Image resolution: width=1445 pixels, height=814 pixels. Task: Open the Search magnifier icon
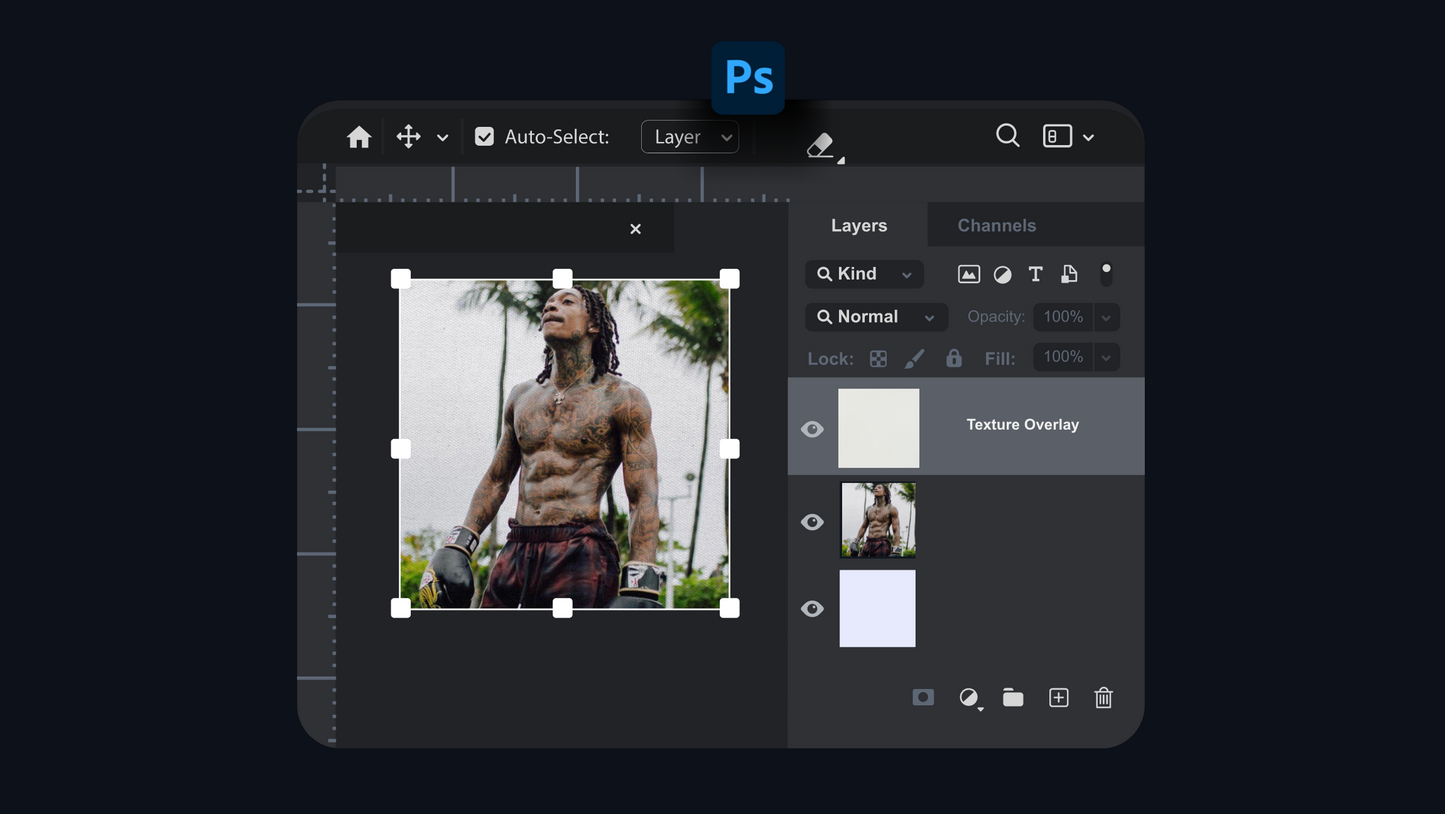point(1007,136)
